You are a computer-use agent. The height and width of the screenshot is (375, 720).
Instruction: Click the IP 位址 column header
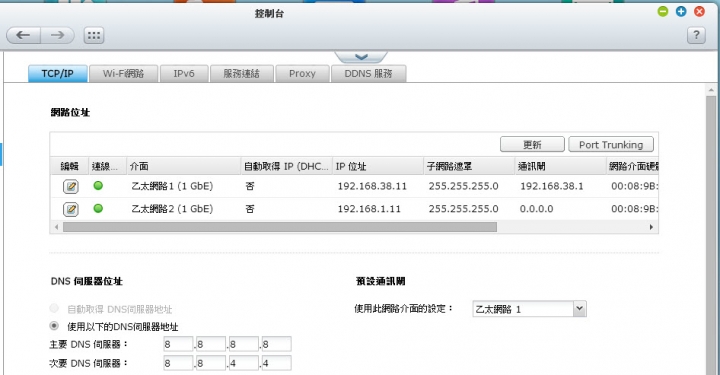(x=378, y=166)
